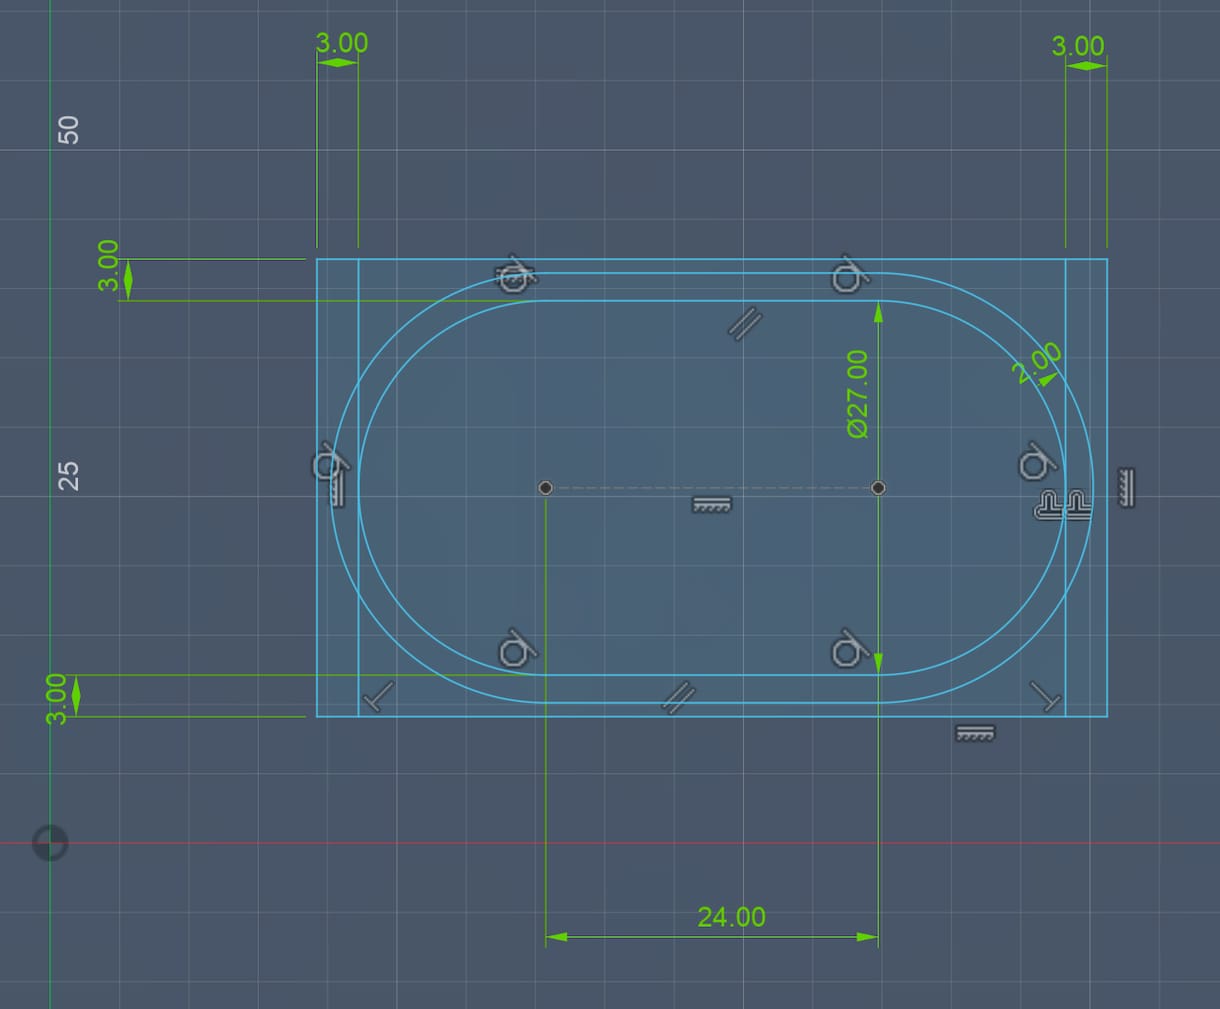The height and width of the screenshot is (1009, 1220).
Task: Select perpendicular constraint icon at bottom-left corner
Action: 378,696
